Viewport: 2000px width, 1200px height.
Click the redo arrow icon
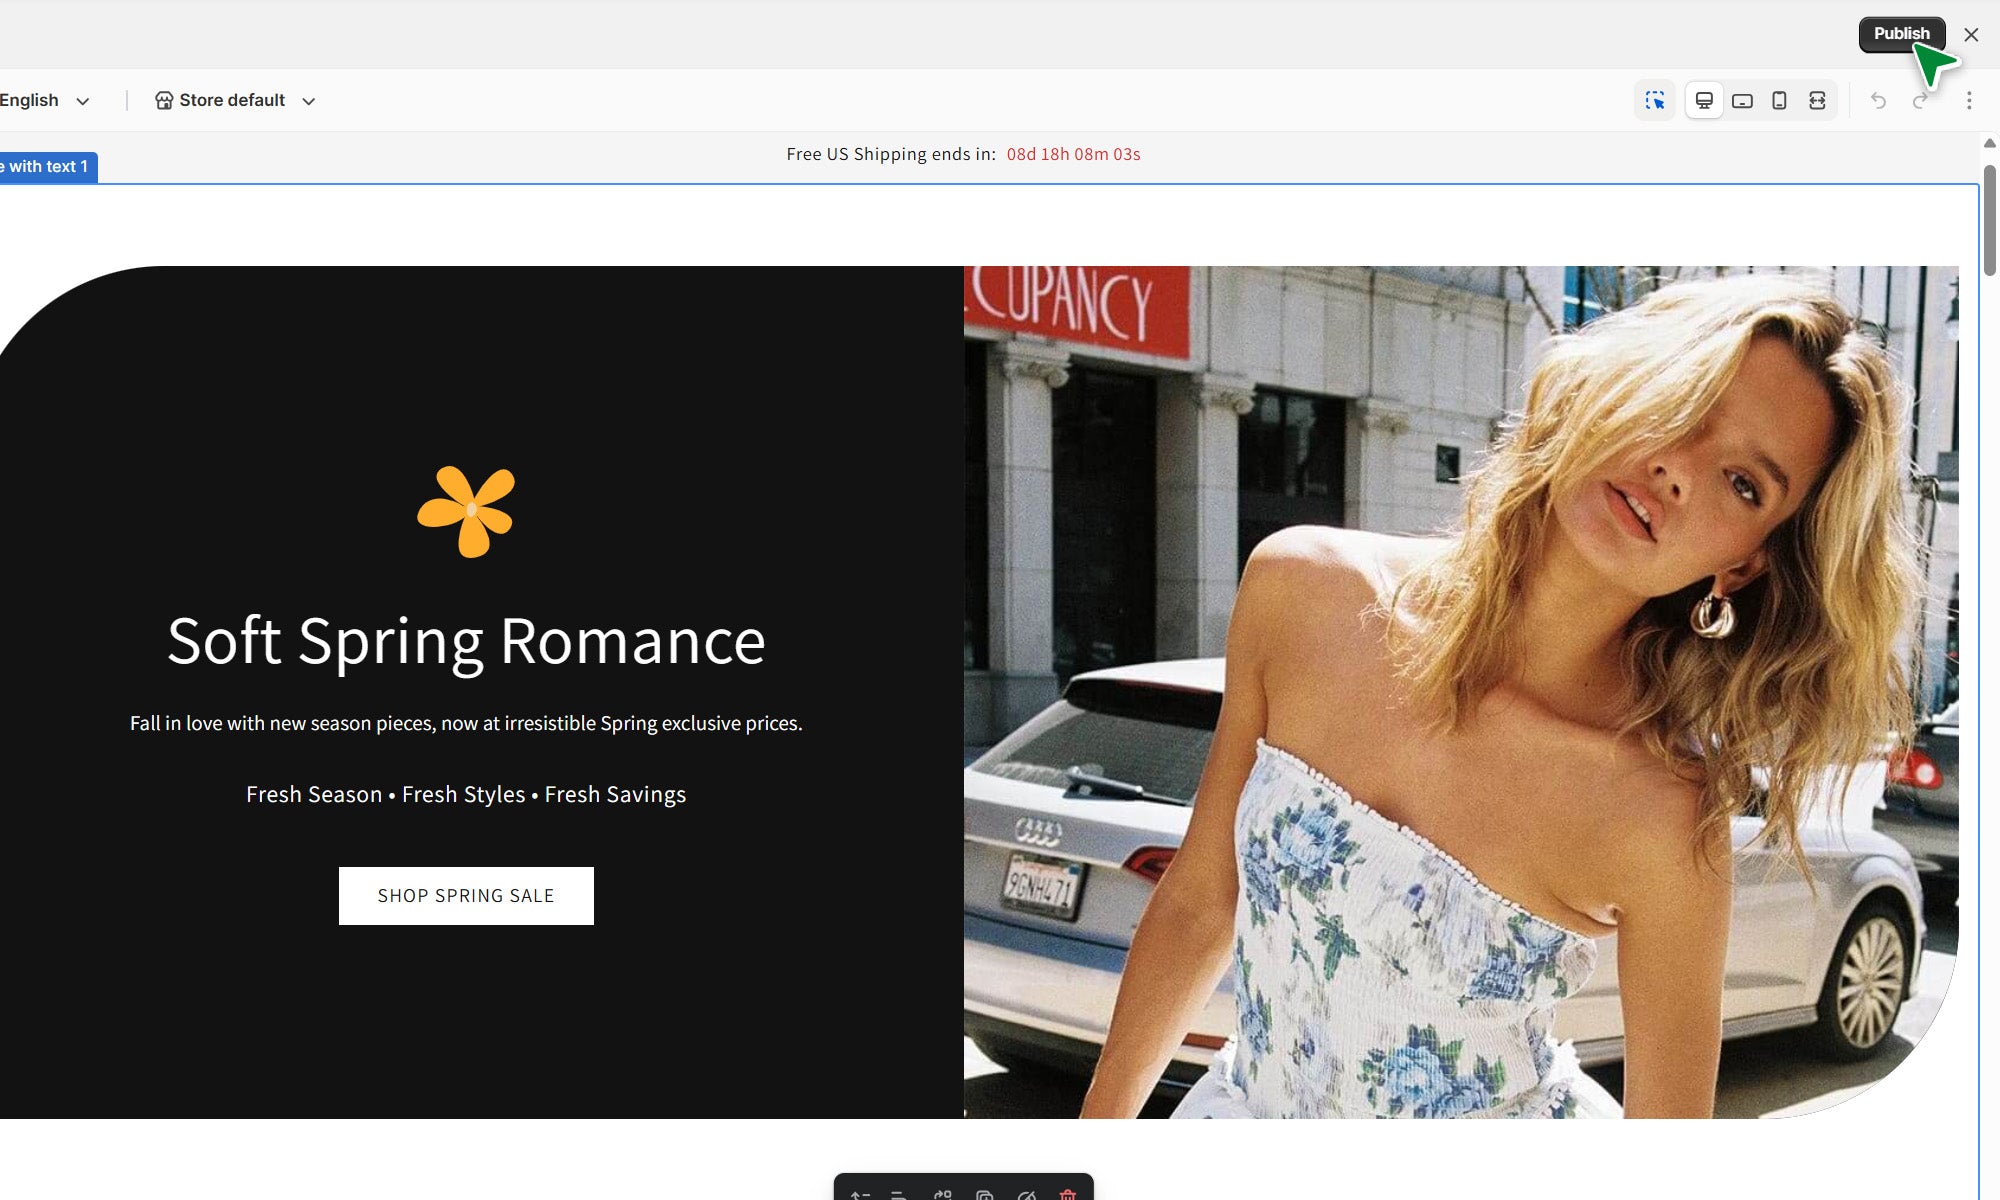click(x=1919, y=101)
